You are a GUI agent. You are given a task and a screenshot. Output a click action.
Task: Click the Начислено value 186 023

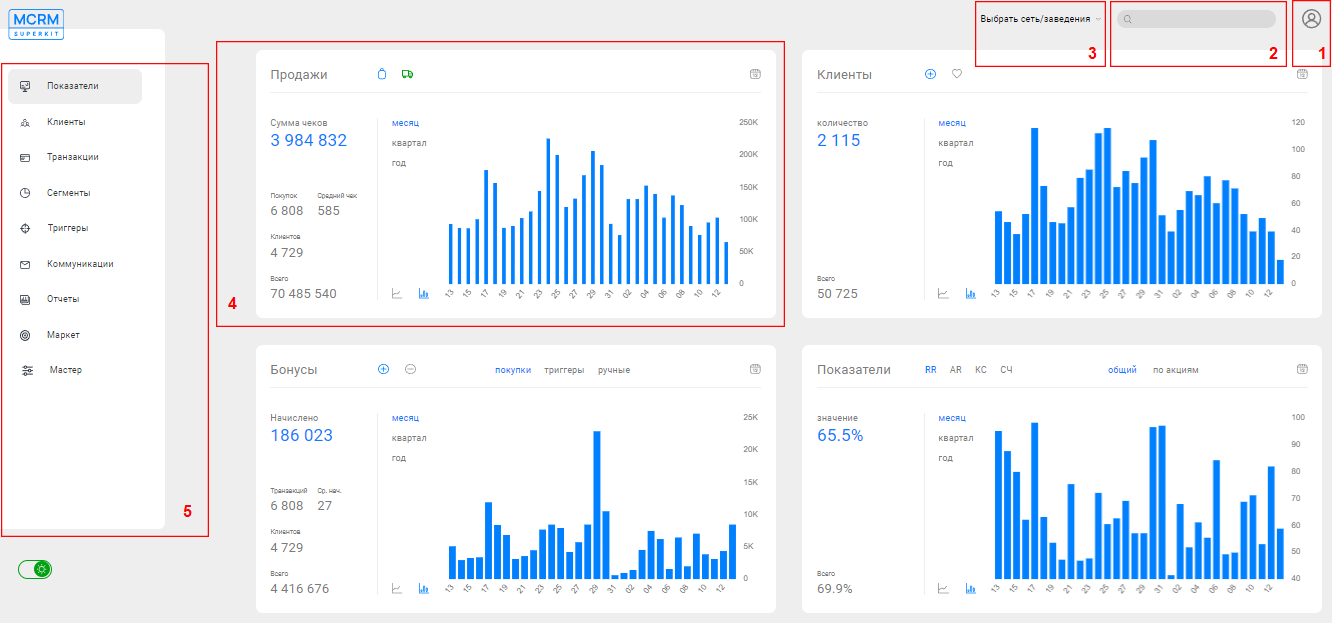[300, 435]
